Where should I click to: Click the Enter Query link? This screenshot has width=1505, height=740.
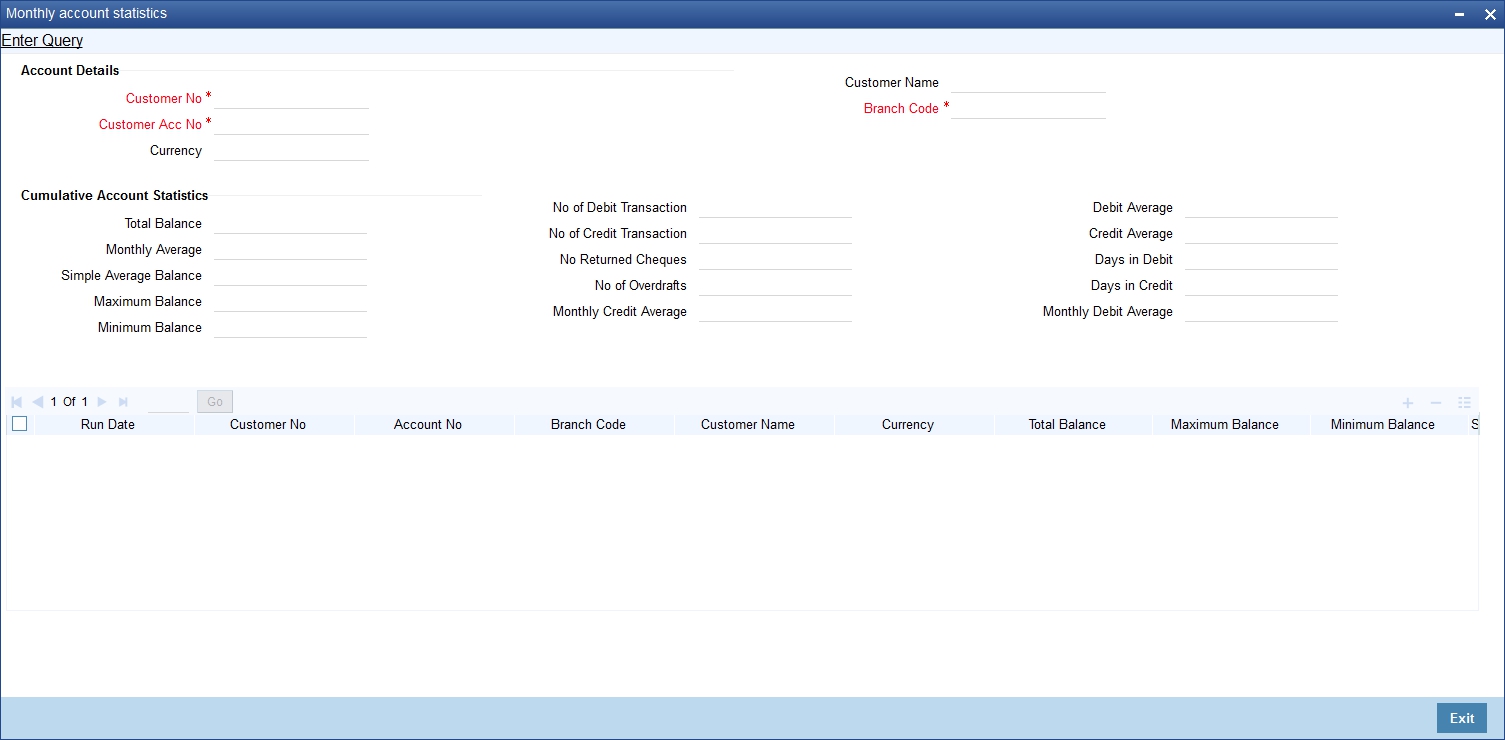[x=42, y=41]
